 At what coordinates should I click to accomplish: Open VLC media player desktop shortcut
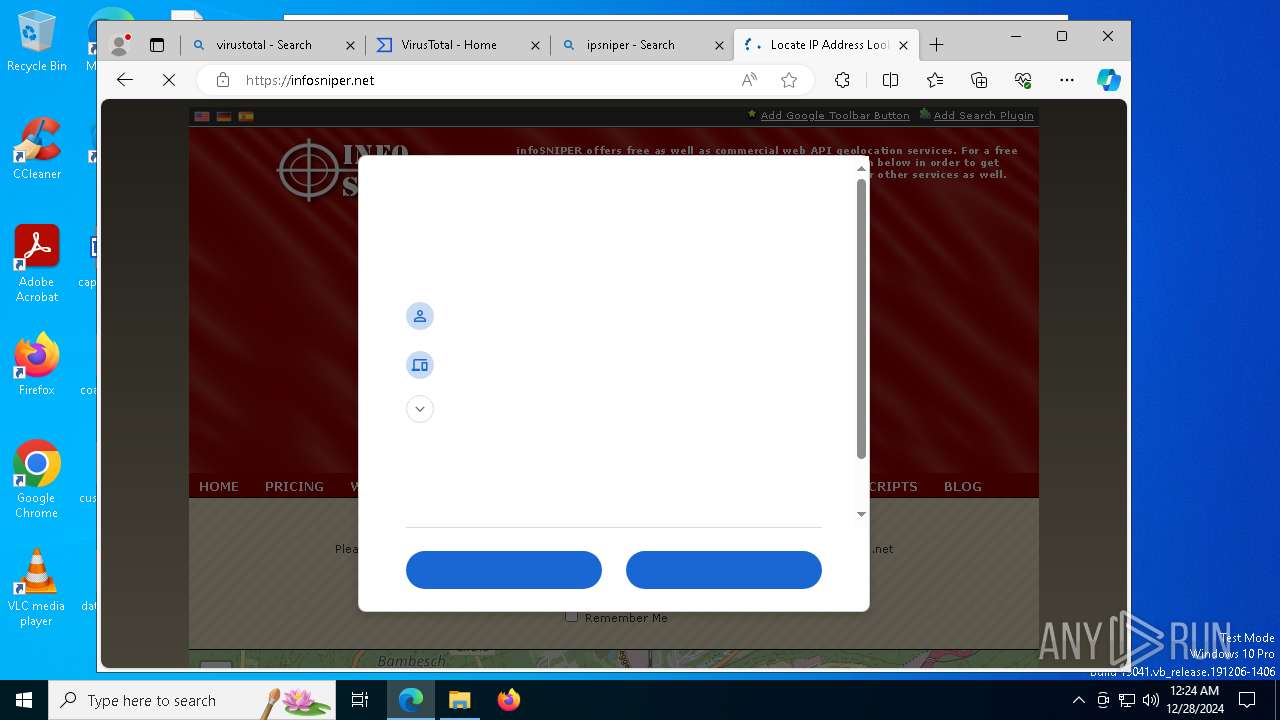click(x=37, y=588)
